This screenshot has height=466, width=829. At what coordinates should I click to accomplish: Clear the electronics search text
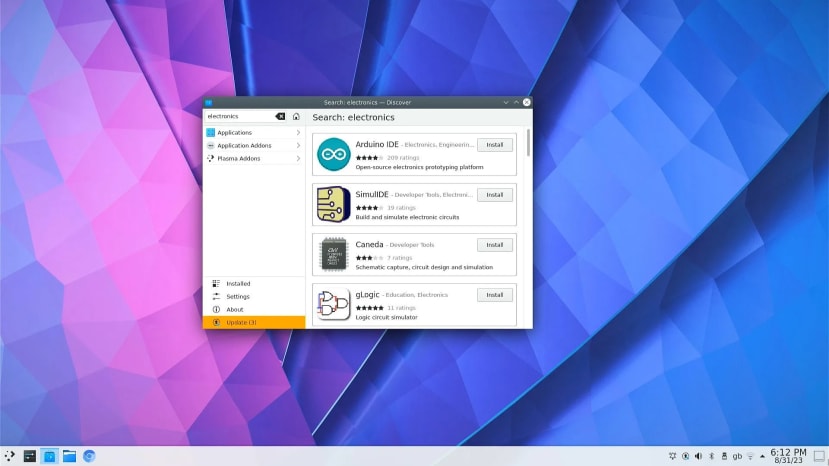pyautogui.click(x=280, y=116)
